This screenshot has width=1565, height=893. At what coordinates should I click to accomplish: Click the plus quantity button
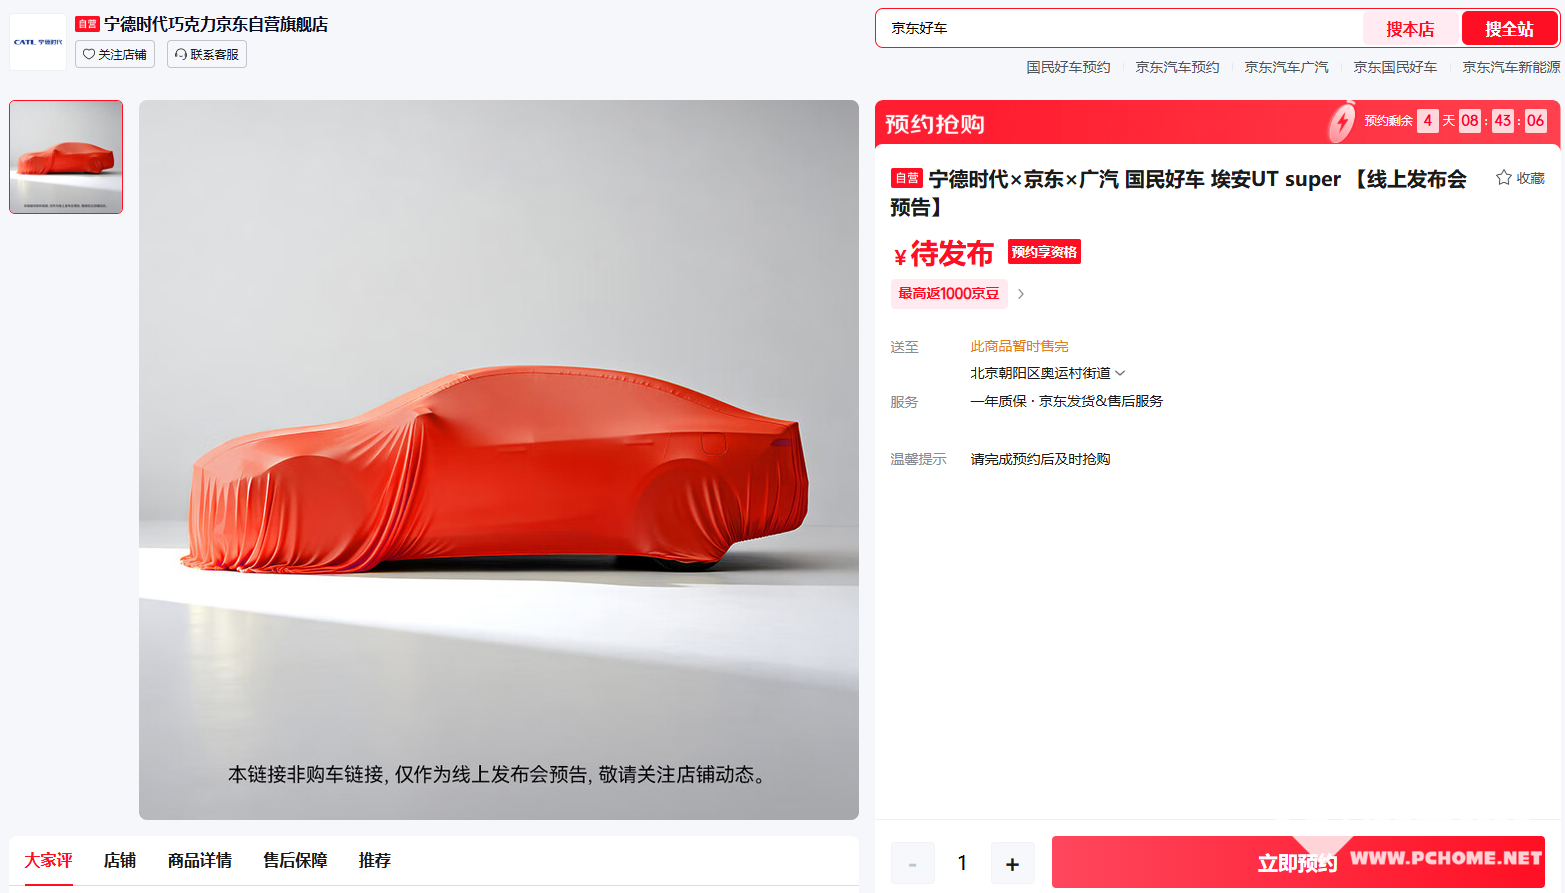[x=1012, y=863]
